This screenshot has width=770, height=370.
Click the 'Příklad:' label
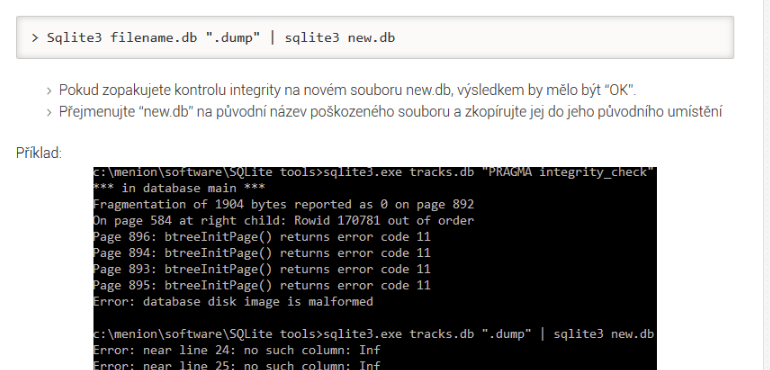tap(39, 153)
